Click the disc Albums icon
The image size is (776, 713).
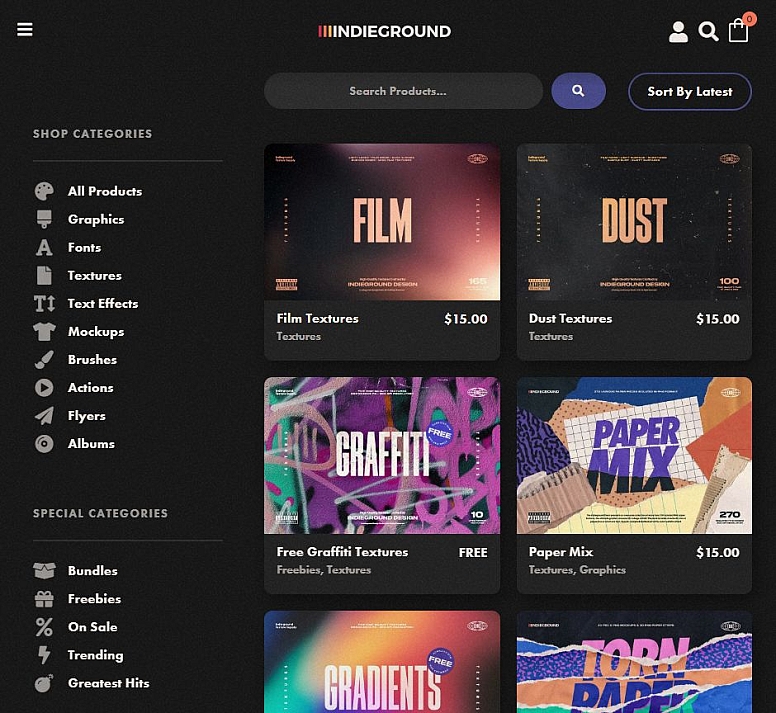click(44, 444)
